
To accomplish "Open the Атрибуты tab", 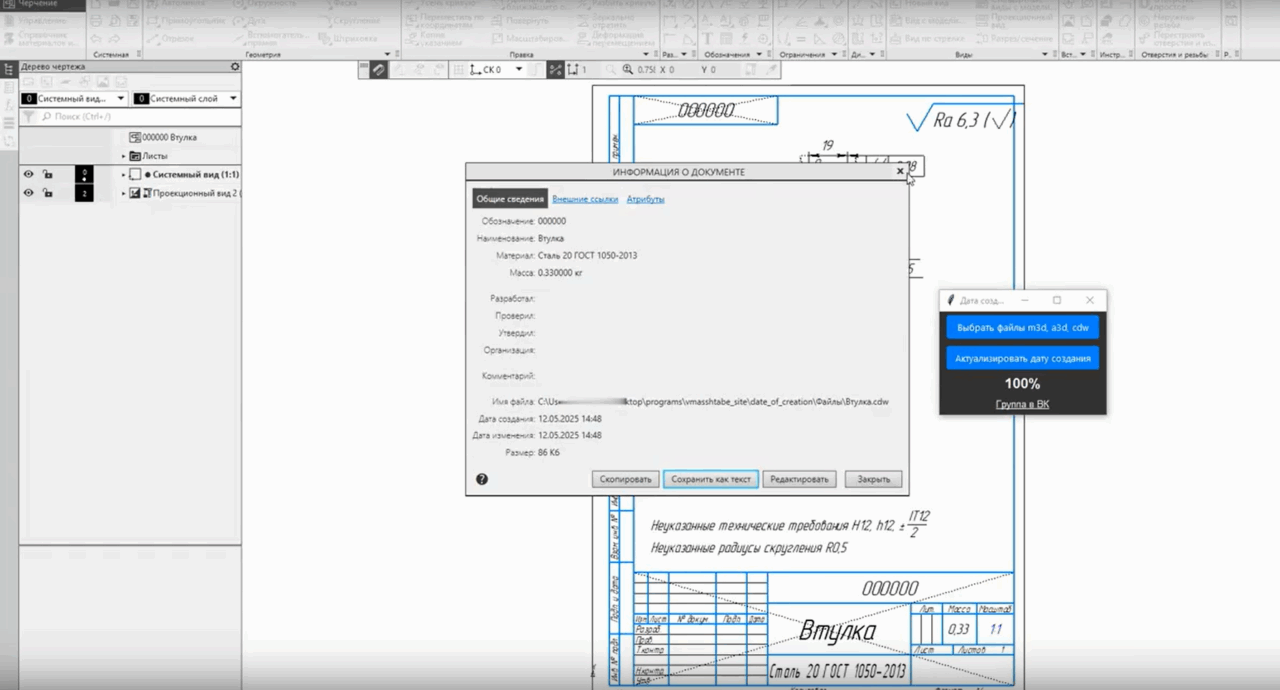I will (x=646, y=199).
